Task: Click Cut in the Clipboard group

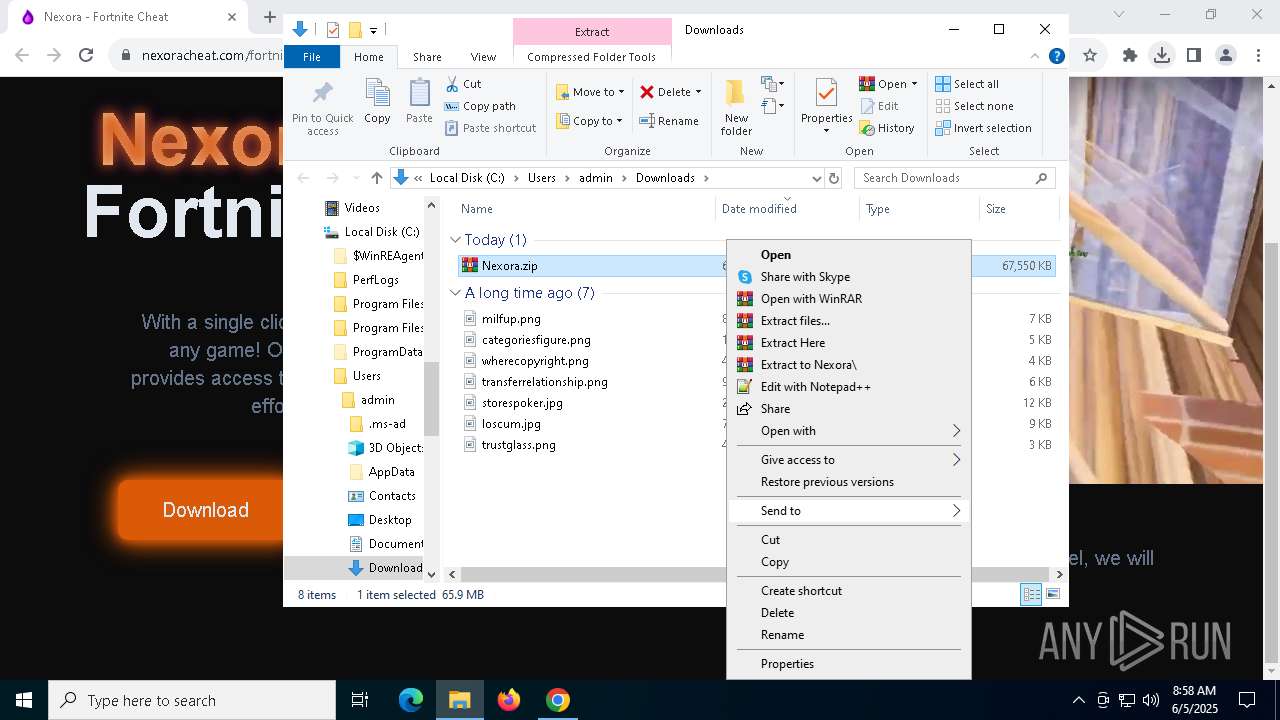Action: pos(463,84)
